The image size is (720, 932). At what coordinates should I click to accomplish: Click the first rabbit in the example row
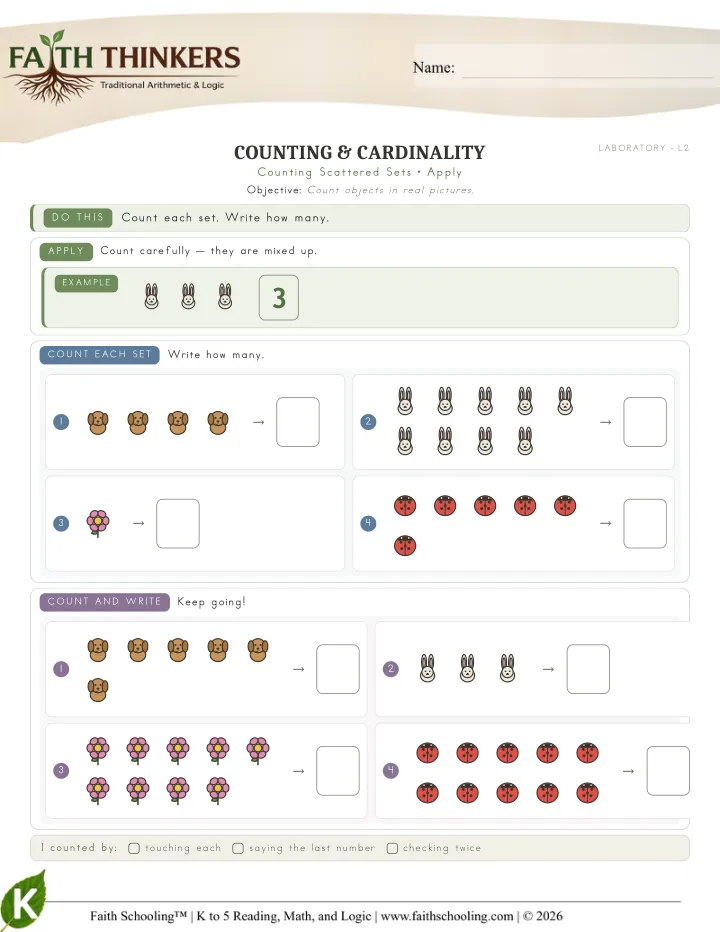[152, 296]
